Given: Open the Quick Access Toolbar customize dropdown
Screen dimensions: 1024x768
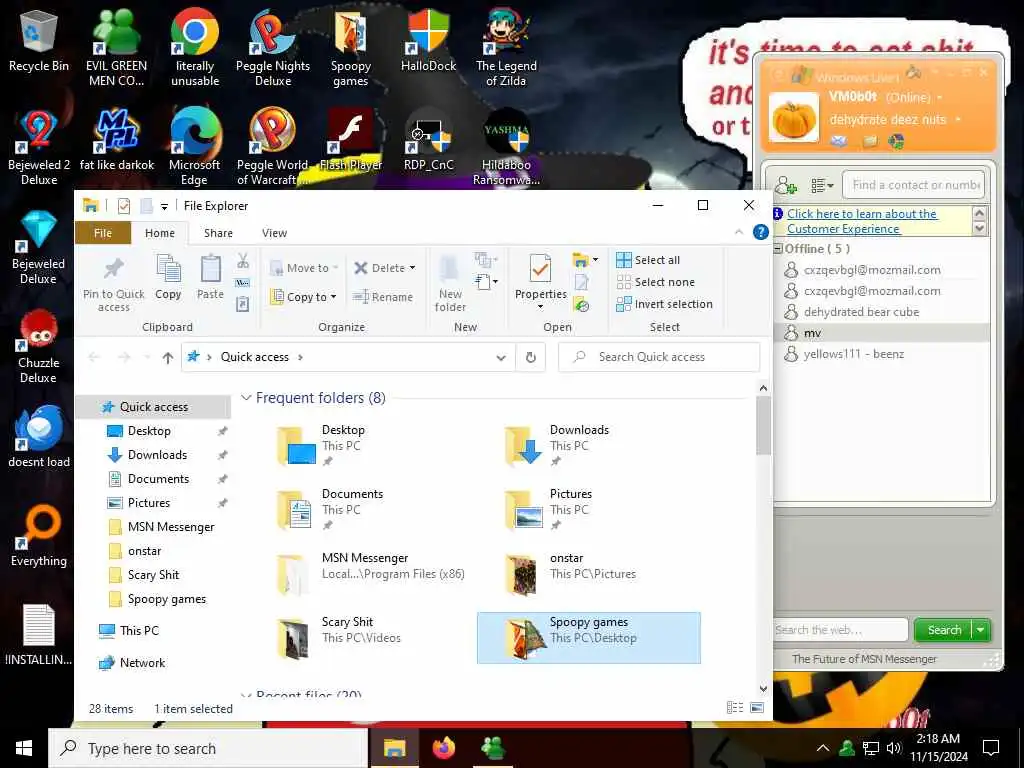Looking at the screenshot, I should pos(164,206).
